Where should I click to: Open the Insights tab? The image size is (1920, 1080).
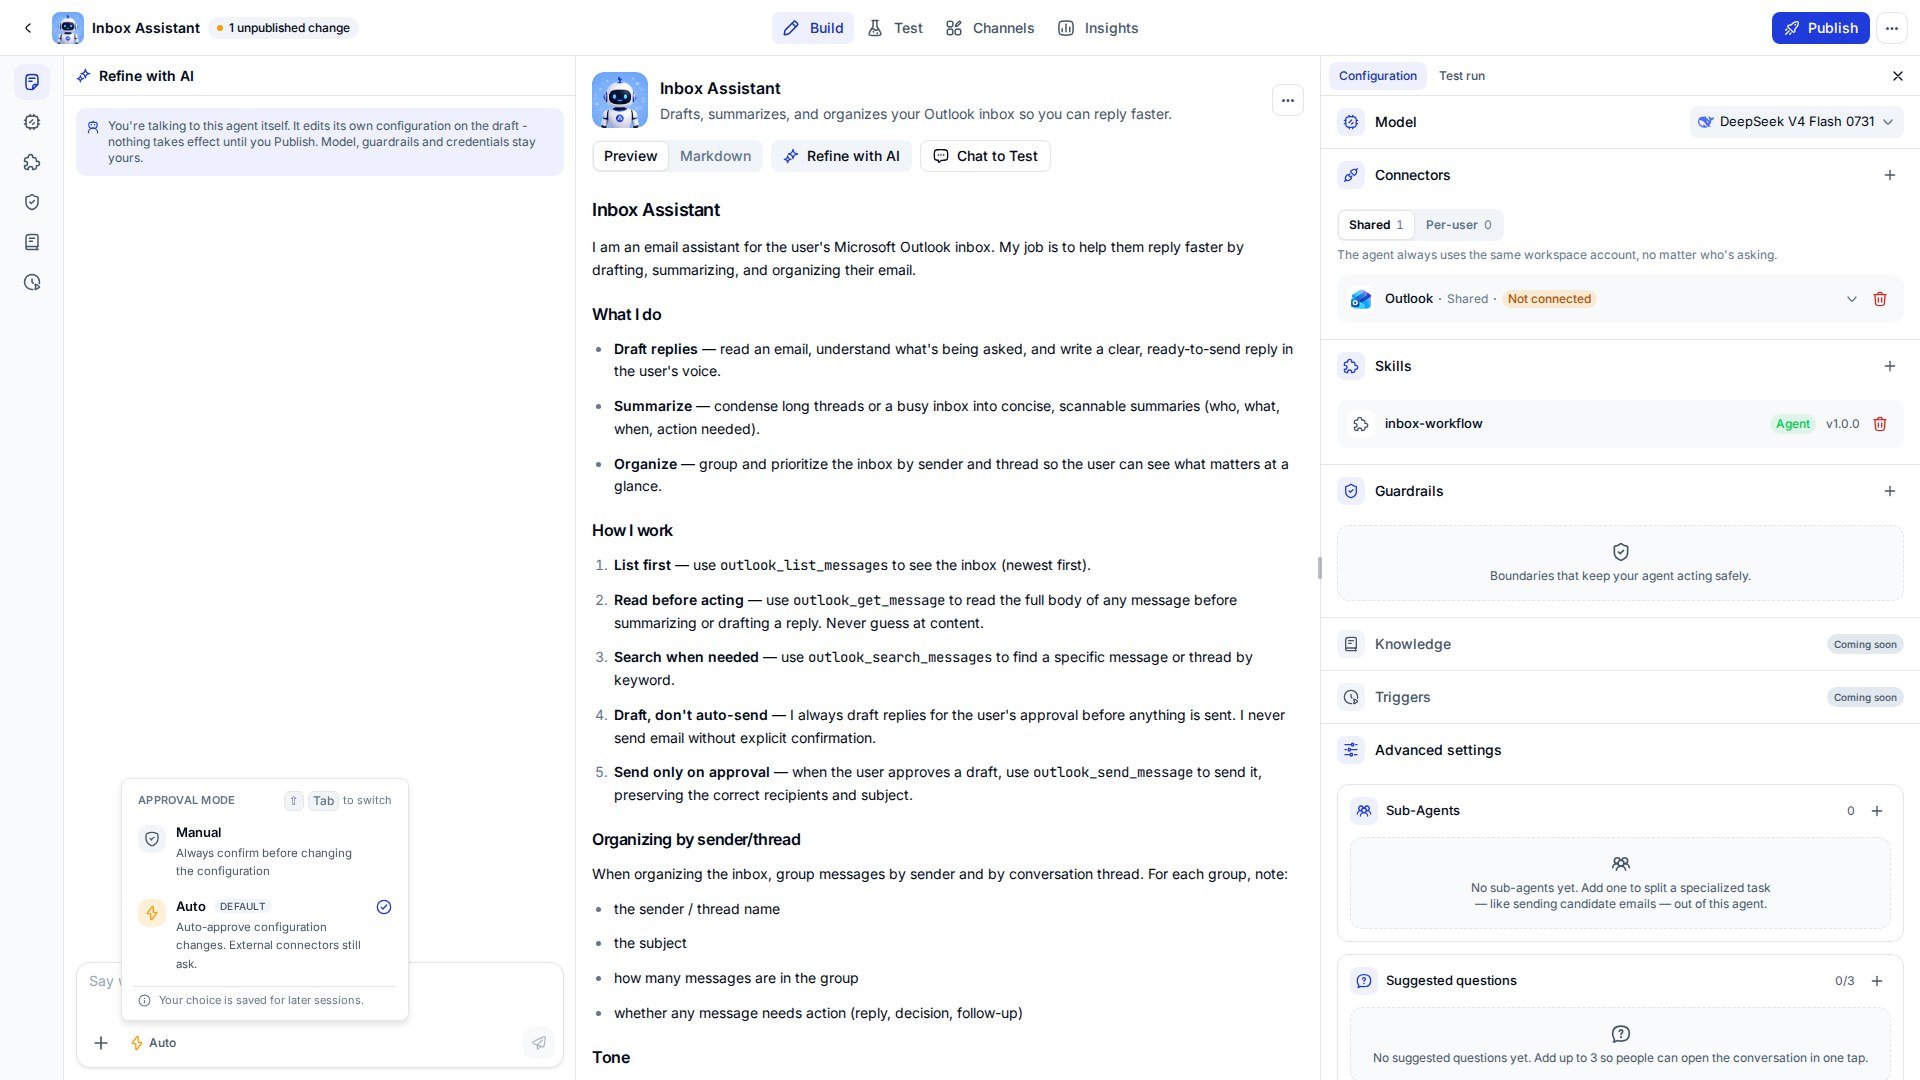tap(1098, 28)
